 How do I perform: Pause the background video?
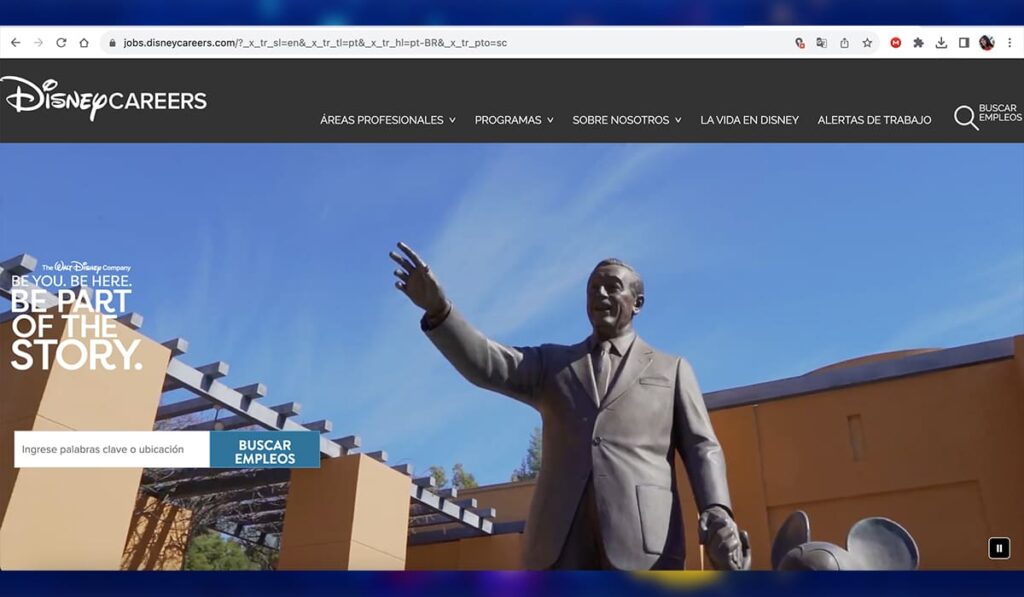(x=999, y=548)
